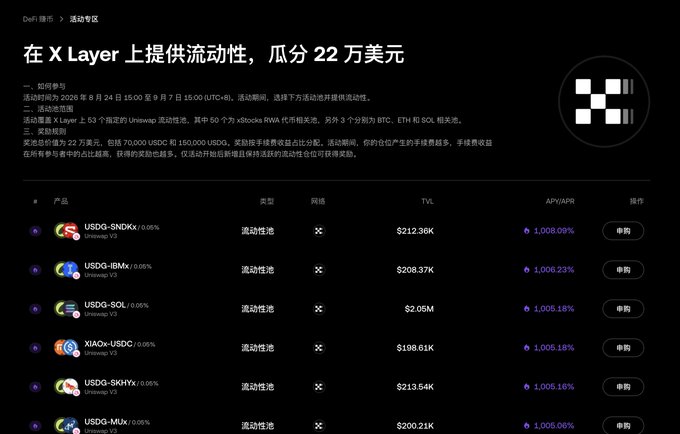Click the $198.61K TVL value

point(415,348)
